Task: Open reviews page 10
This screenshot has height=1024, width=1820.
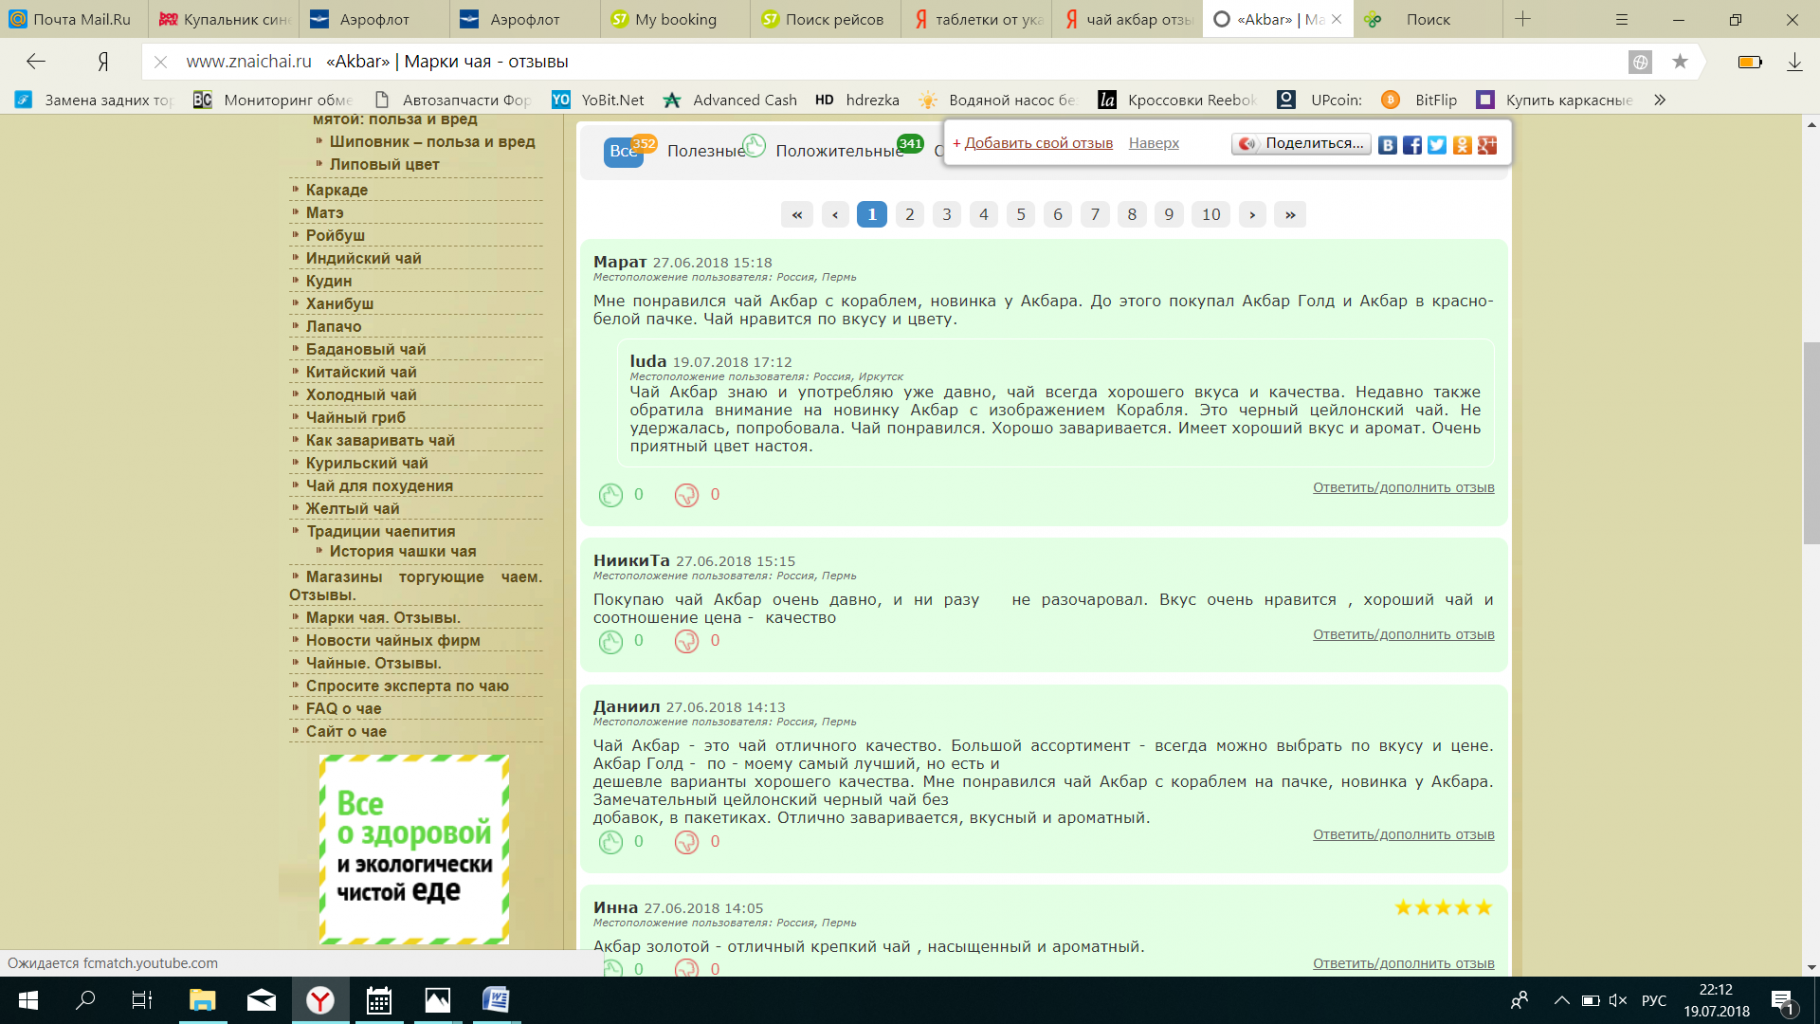Action: pyautogui.click(x=1211, y=214)
